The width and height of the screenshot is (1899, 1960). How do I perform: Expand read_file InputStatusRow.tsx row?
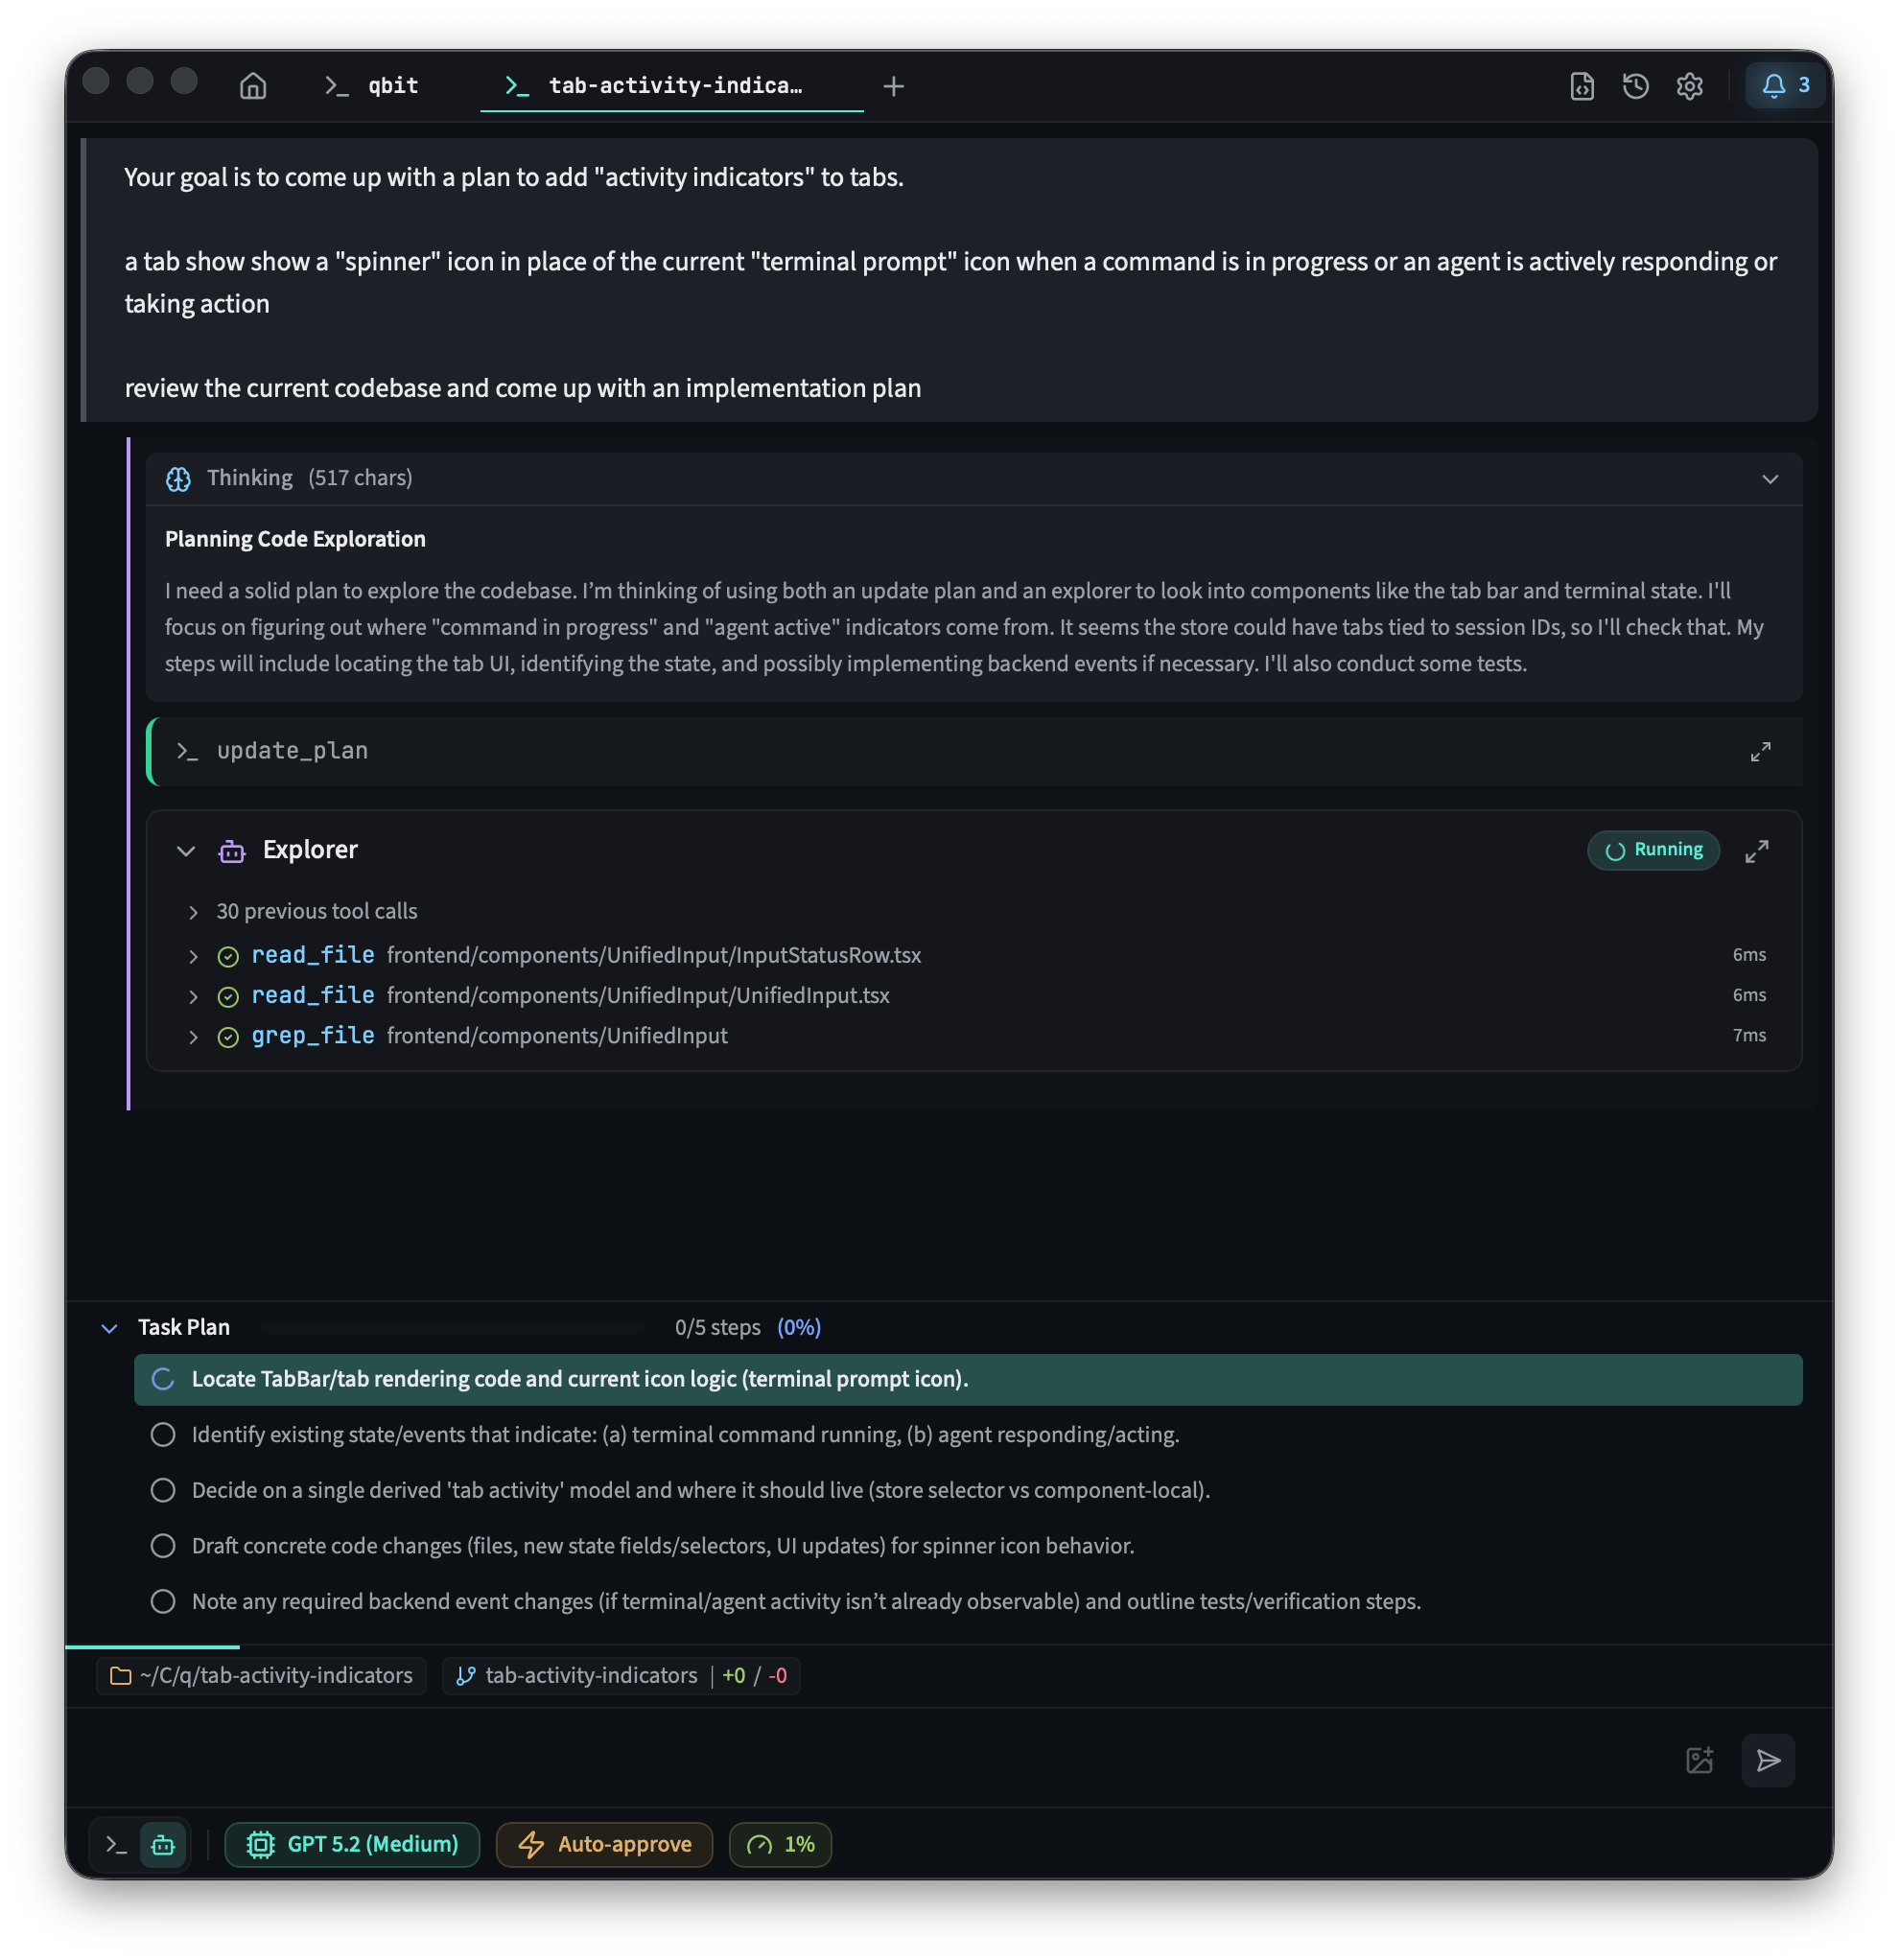(193, 957)
